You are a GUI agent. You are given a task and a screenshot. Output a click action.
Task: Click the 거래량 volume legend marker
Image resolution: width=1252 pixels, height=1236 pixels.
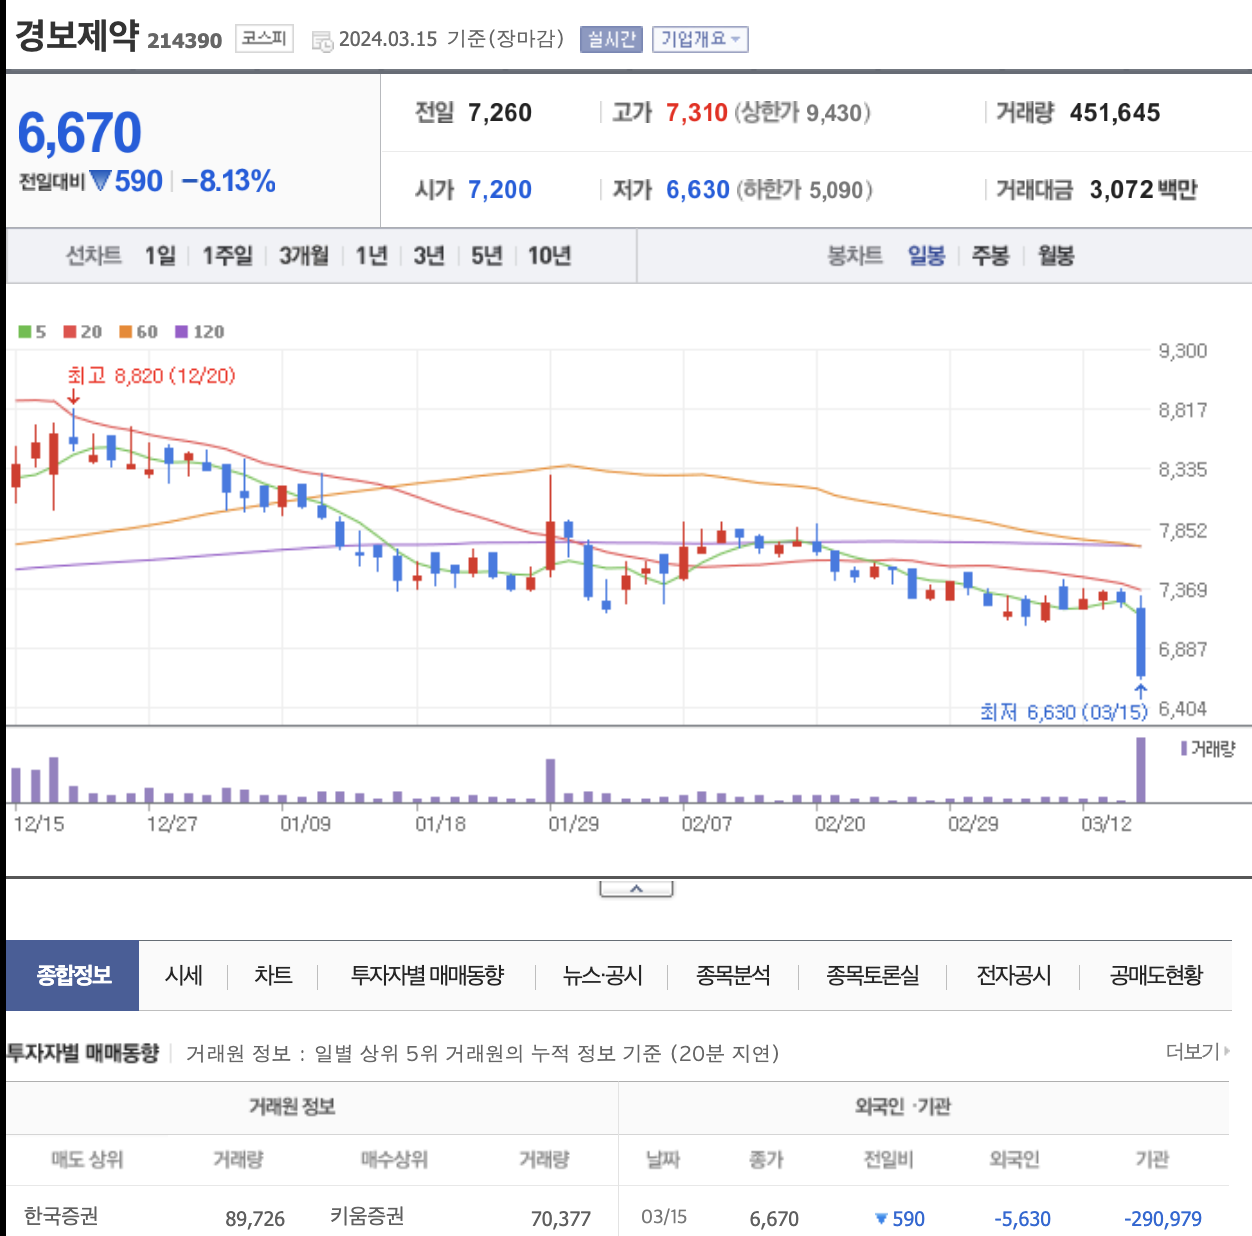click(1184, 748)
